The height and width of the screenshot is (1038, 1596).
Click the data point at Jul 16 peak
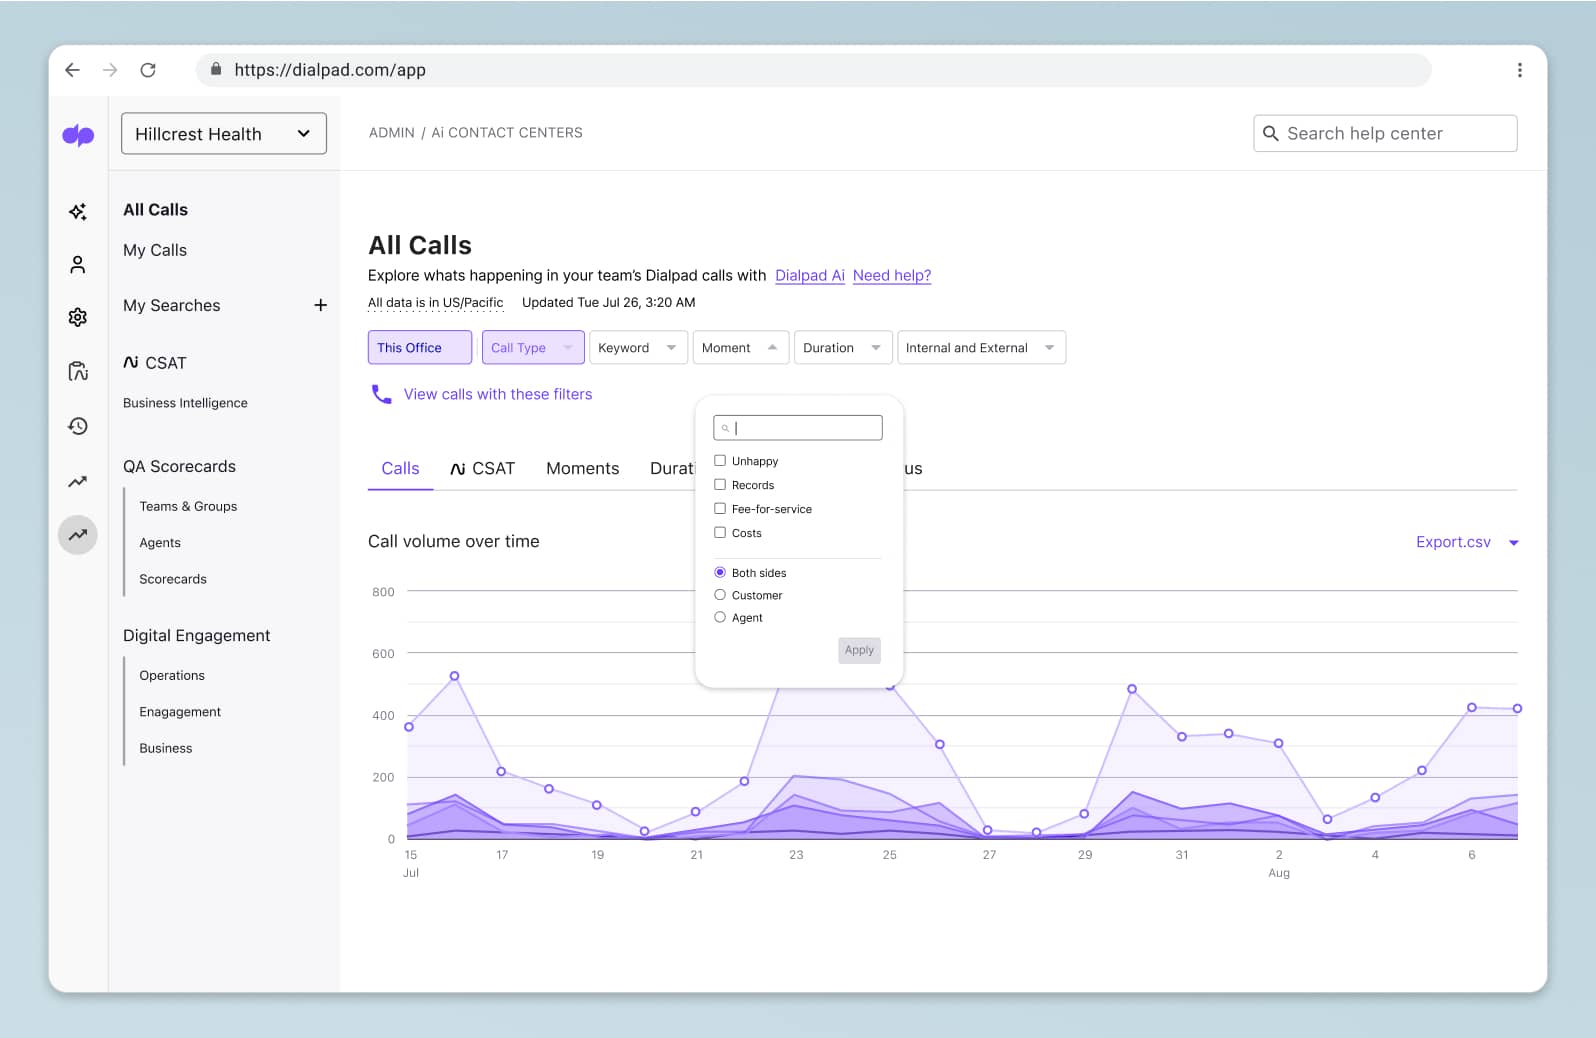tap(455, 677)
